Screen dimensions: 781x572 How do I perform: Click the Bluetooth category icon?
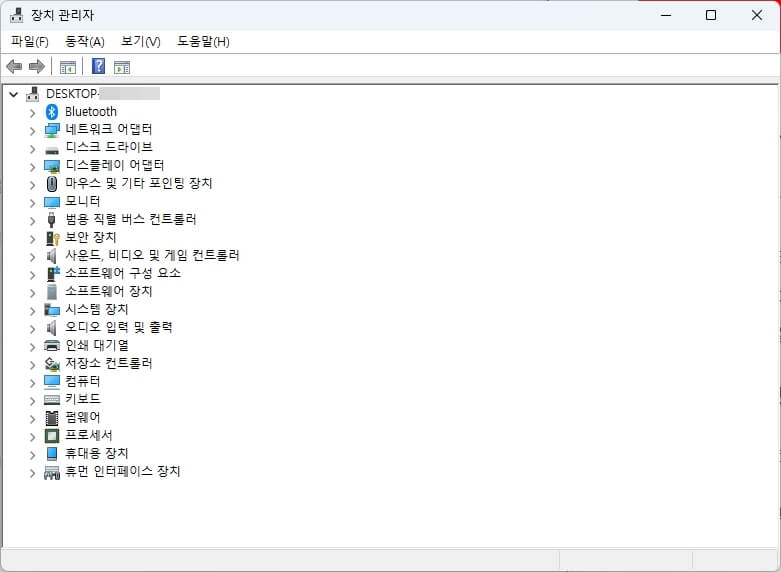52,112
